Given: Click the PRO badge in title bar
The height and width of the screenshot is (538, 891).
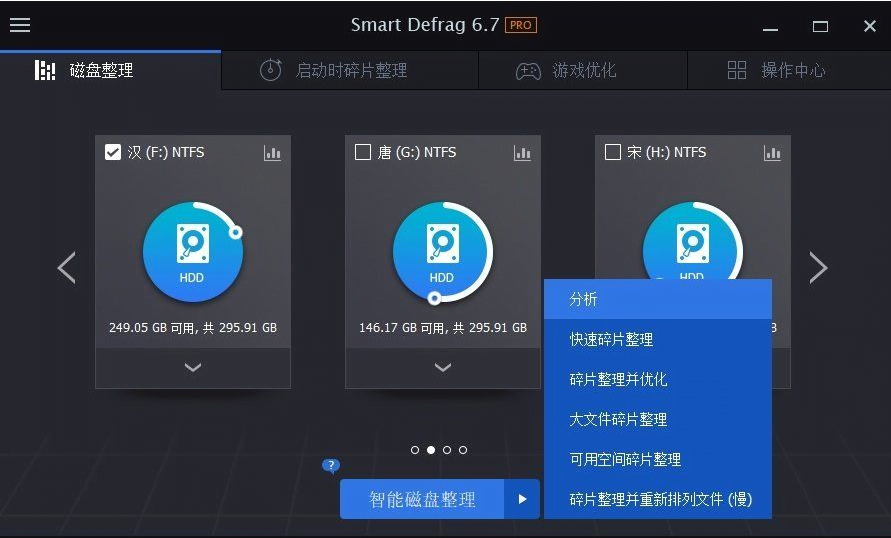Looking at the screenshot, I should coord(521,25).
